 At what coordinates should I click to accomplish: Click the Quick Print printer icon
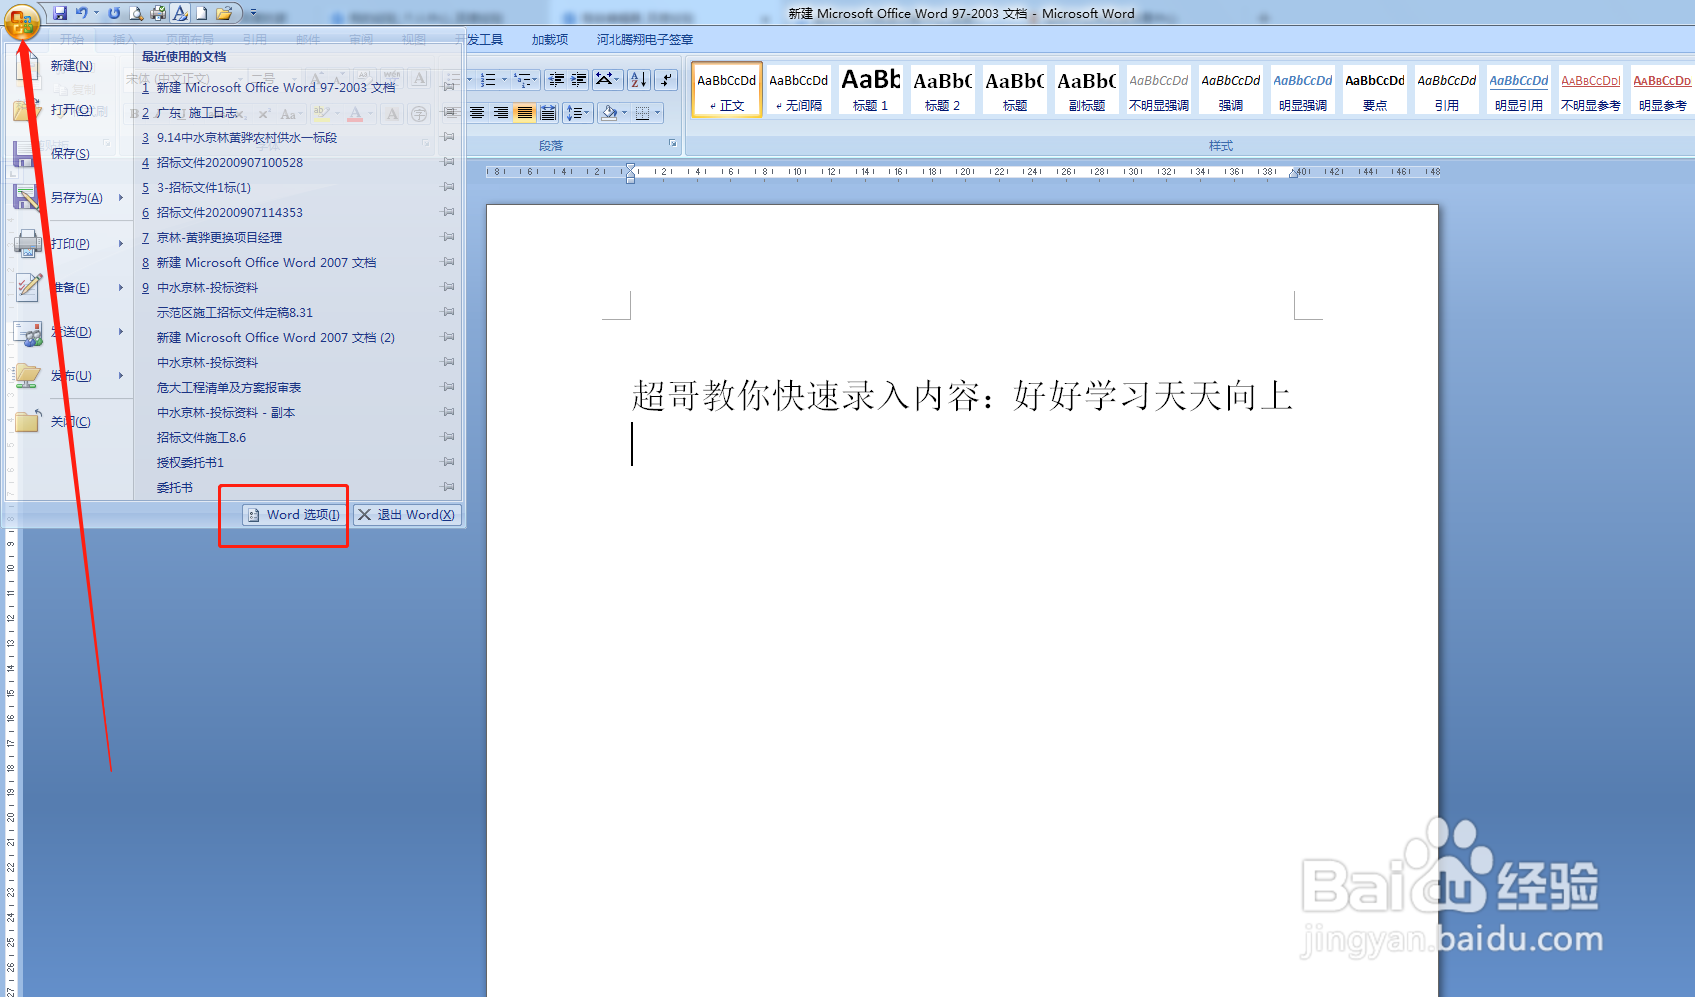click(158, 13)
